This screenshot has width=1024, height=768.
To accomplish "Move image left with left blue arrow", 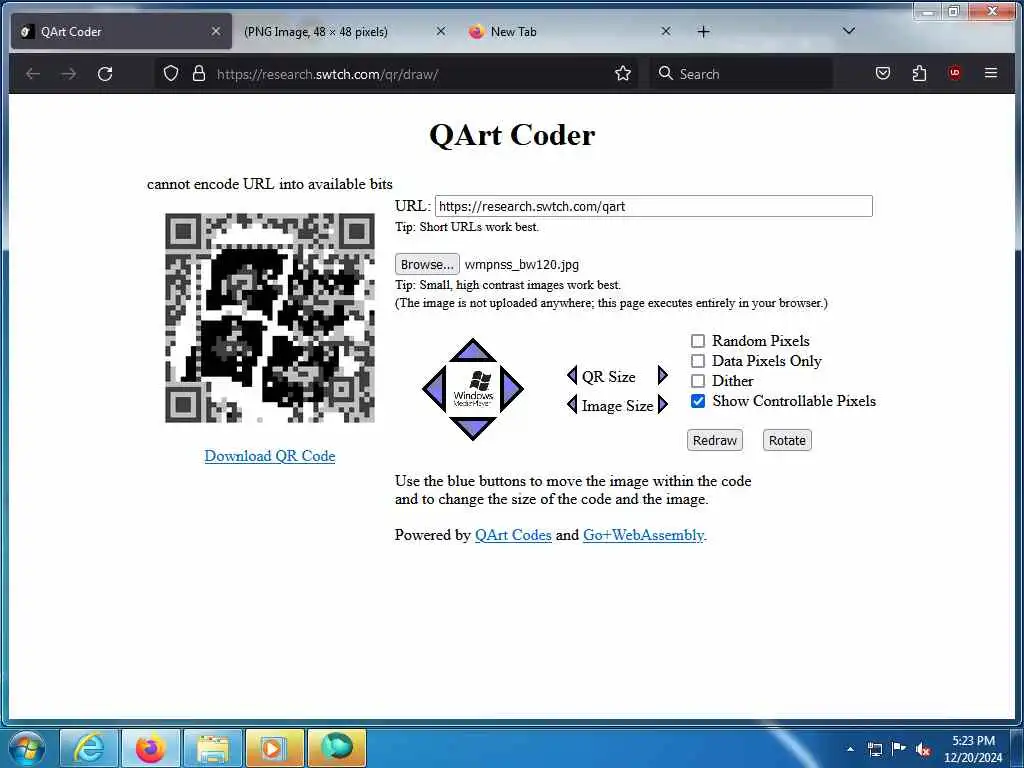I will [435, 389].
